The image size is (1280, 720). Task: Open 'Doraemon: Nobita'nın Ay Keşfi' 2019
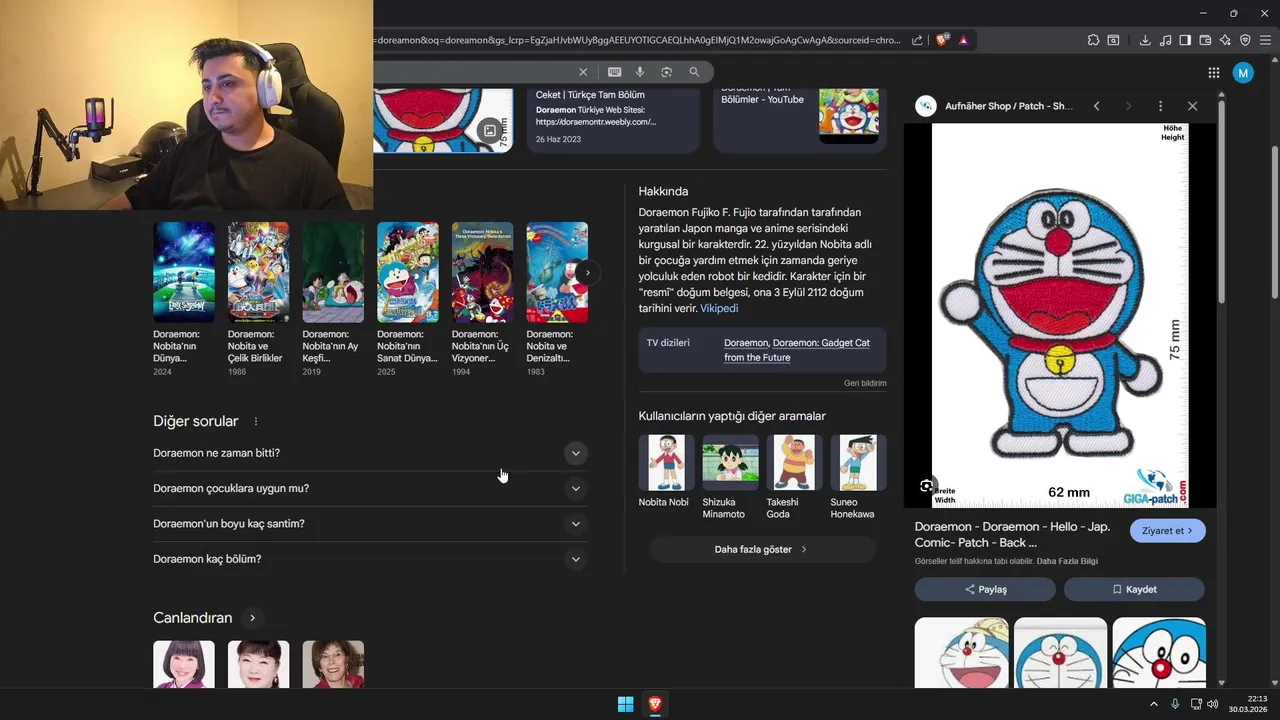tap(333, 299)
